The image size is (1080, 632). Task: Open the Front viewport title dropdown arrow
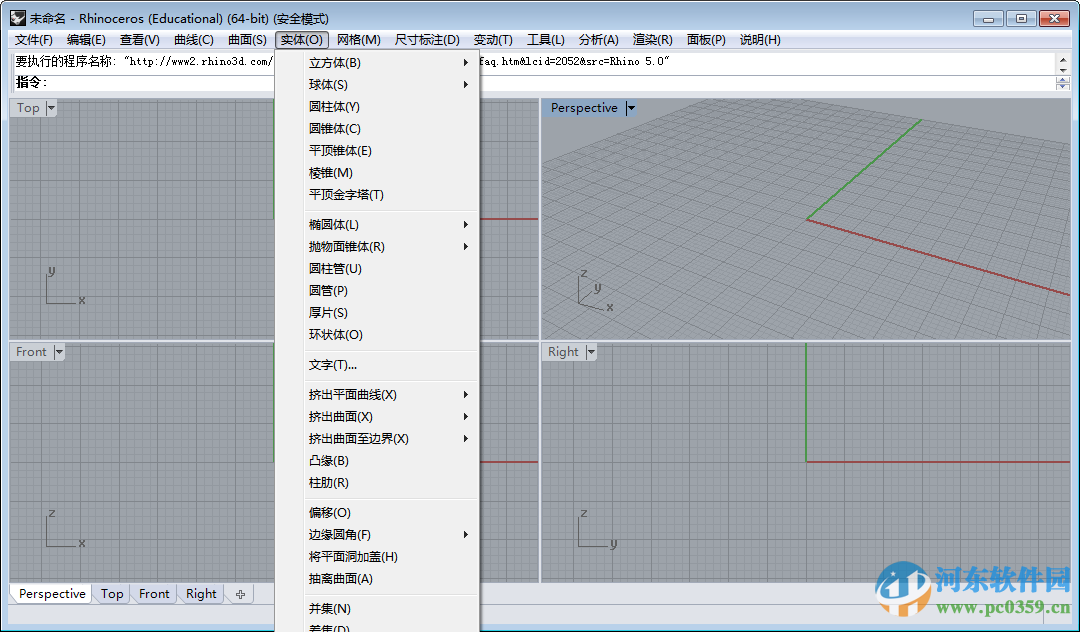(x=58, y=352)
